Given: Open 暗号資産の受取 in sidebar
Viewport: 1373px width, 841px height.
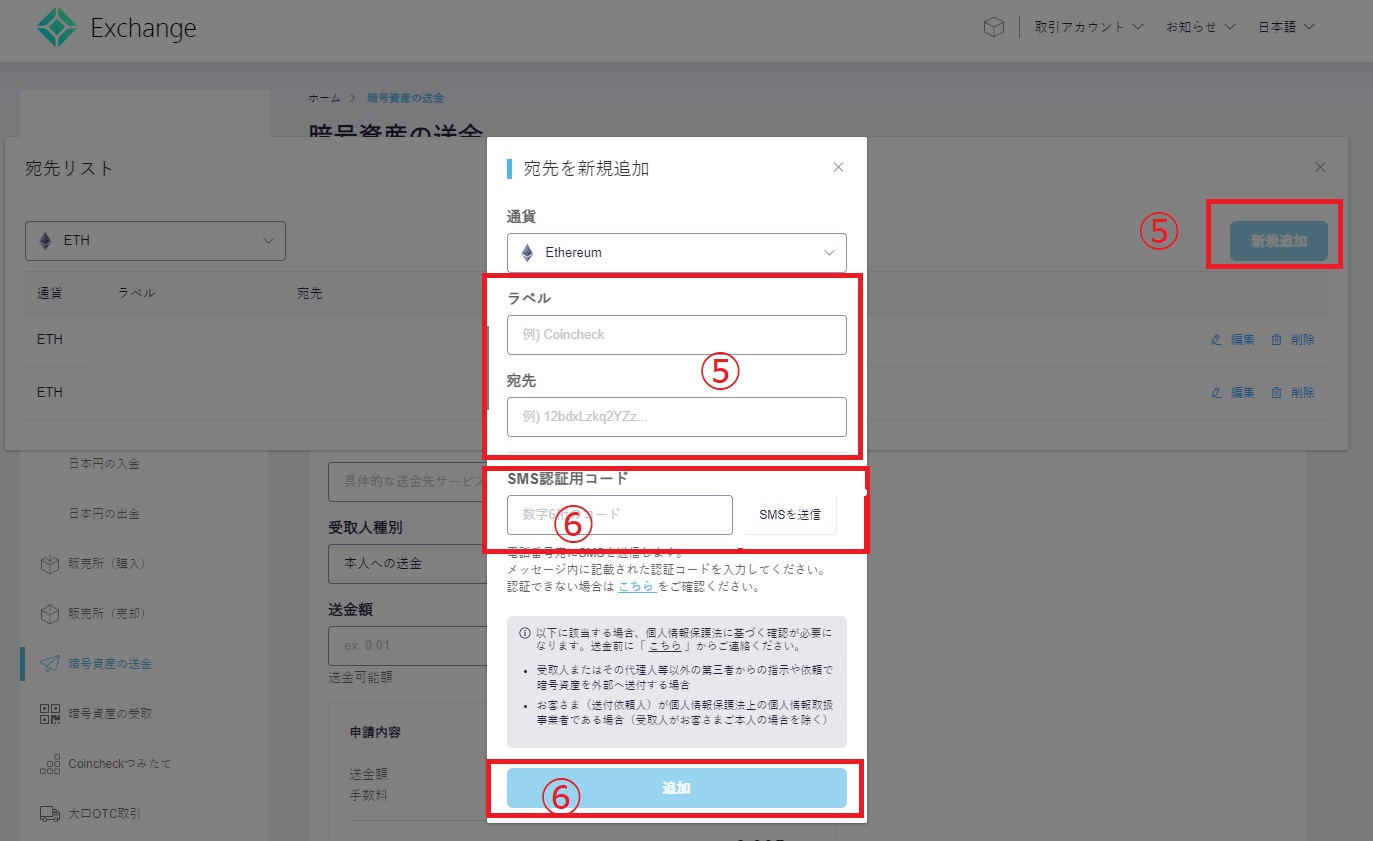Looking at the screenshot, I should tap(110, 713).
